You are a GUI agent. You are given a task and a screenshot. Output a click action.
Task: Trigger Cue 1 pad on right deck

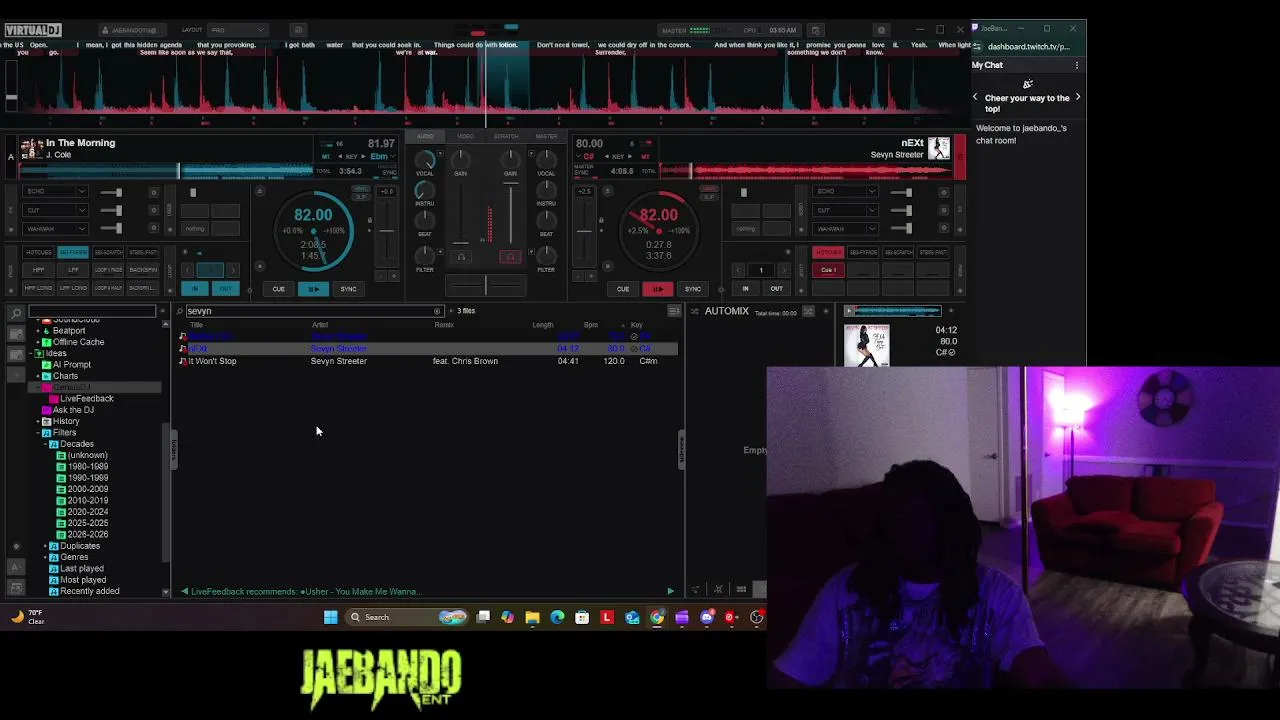[828, 270]
